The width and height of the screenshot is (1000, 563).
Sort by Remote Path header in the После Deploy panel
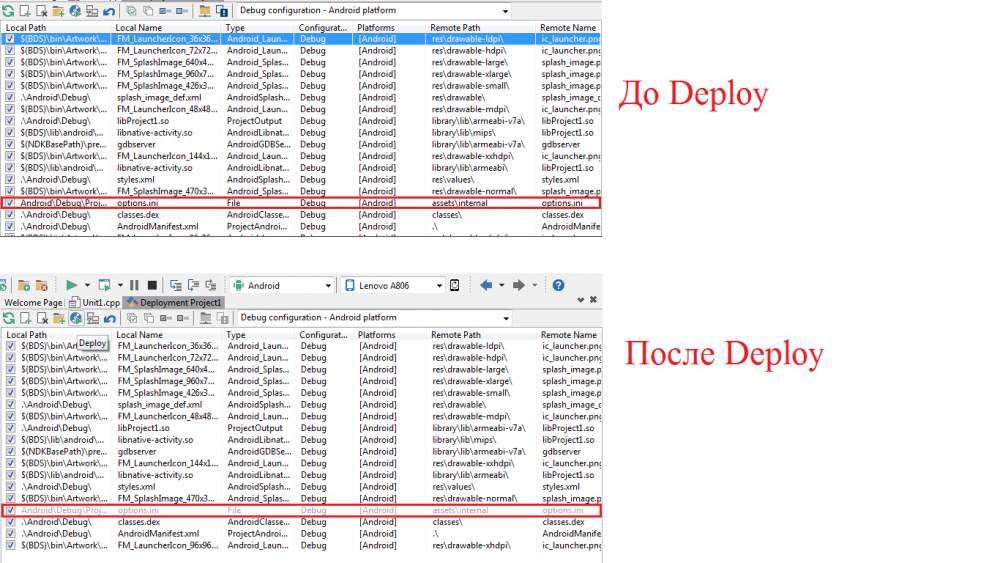[482, 335]
